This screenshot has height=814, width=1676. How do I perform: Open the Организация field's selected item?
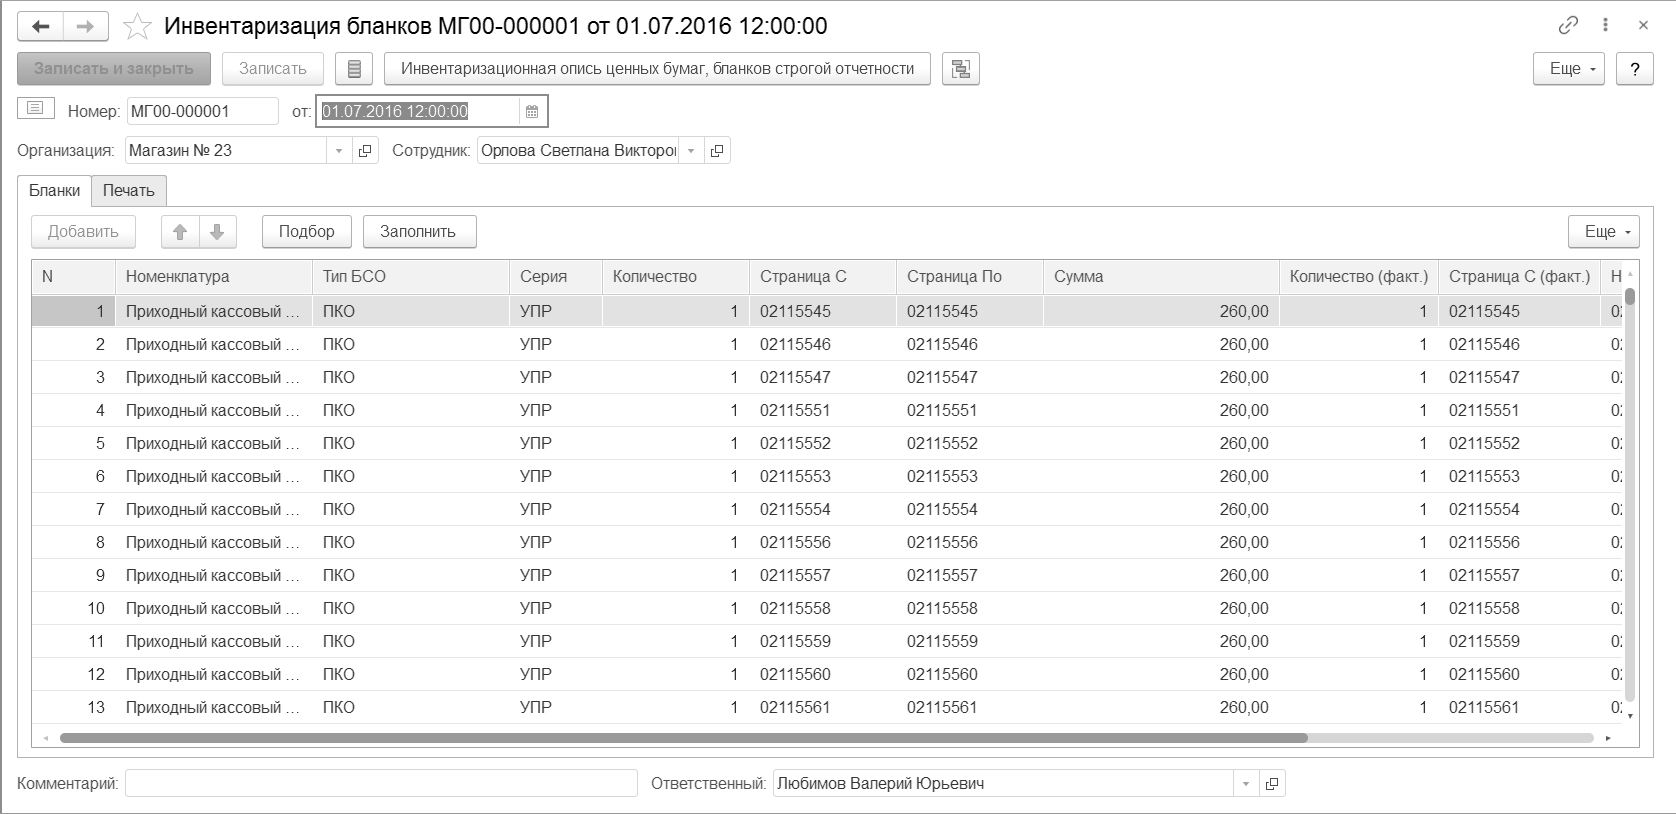click(x=365, y=151)
